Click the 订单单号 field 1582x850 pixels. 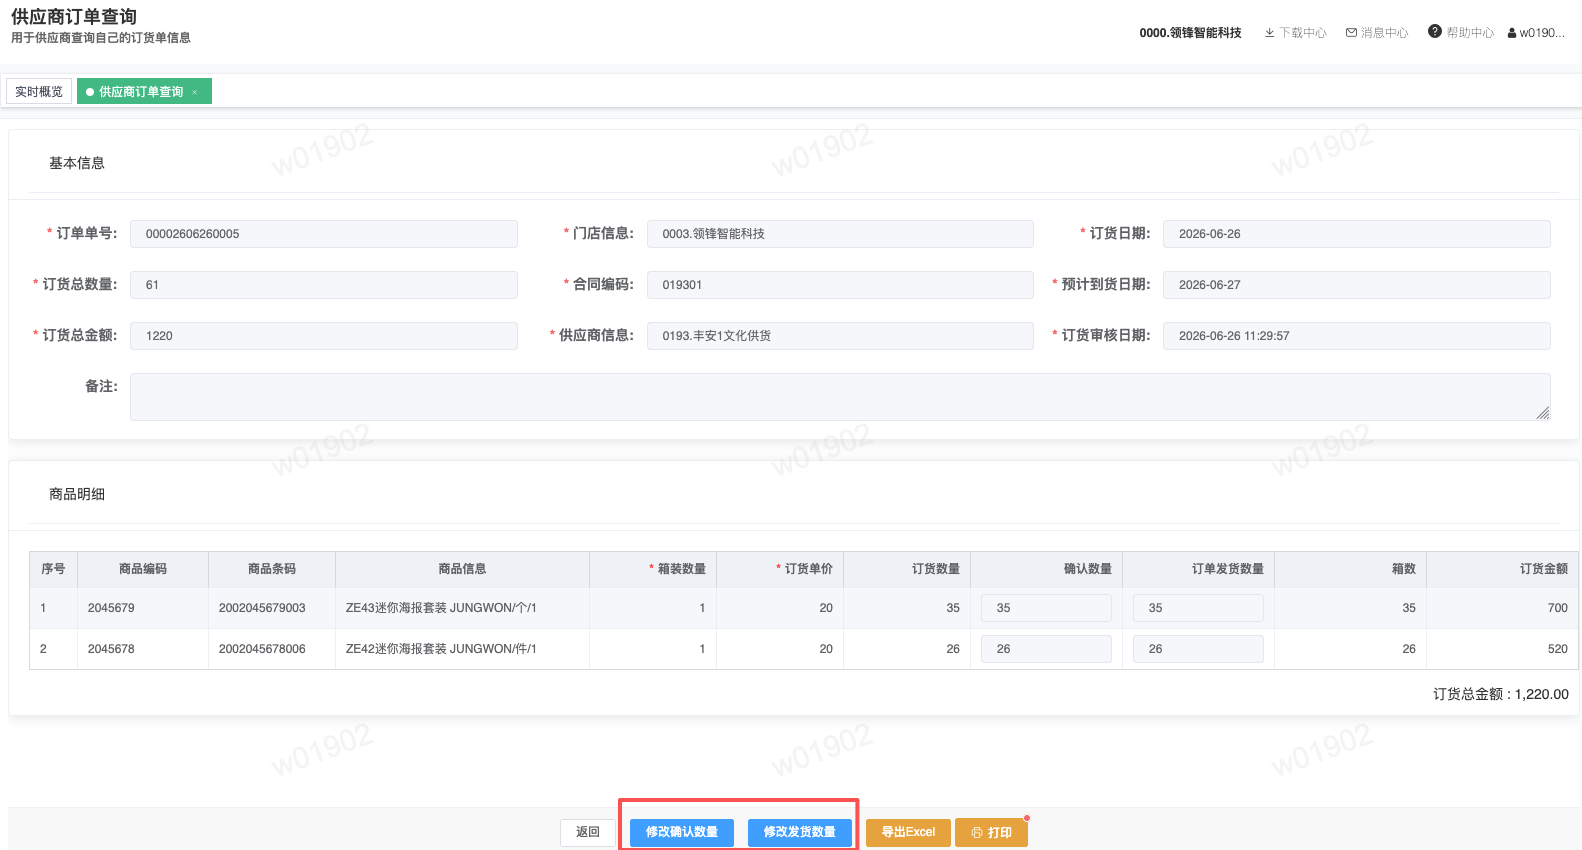tap(324, 234)
